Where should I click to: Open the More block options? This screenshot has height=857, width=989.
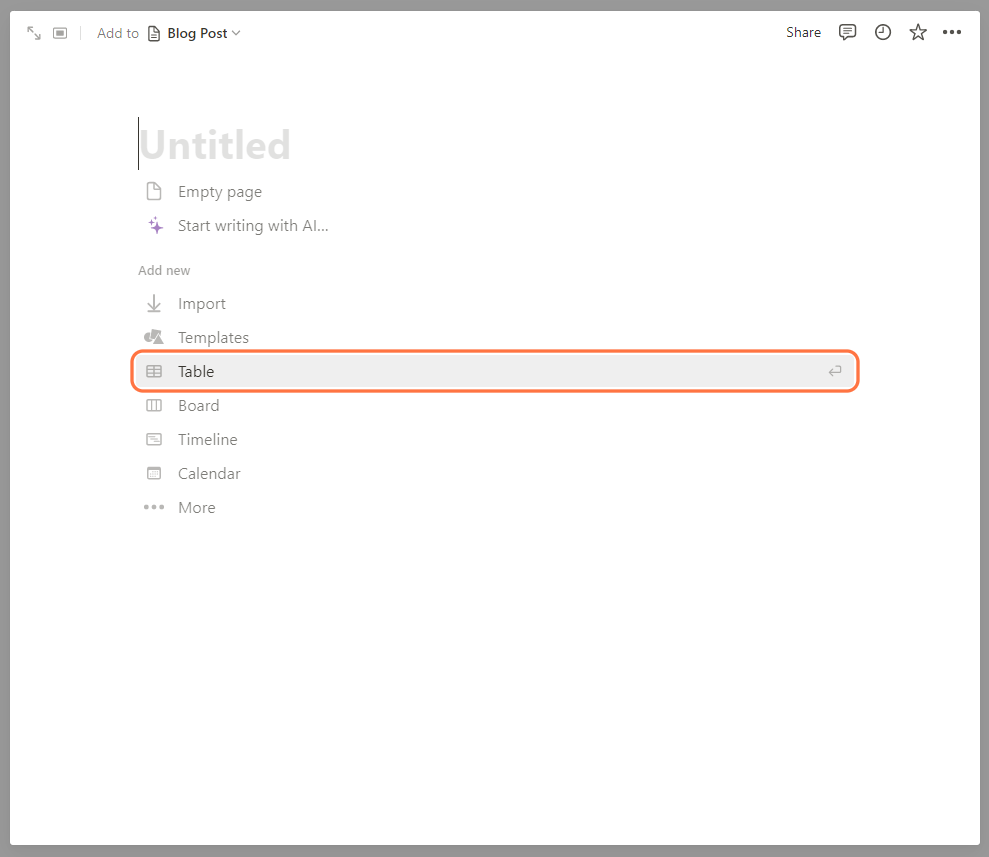coord(196,507)
